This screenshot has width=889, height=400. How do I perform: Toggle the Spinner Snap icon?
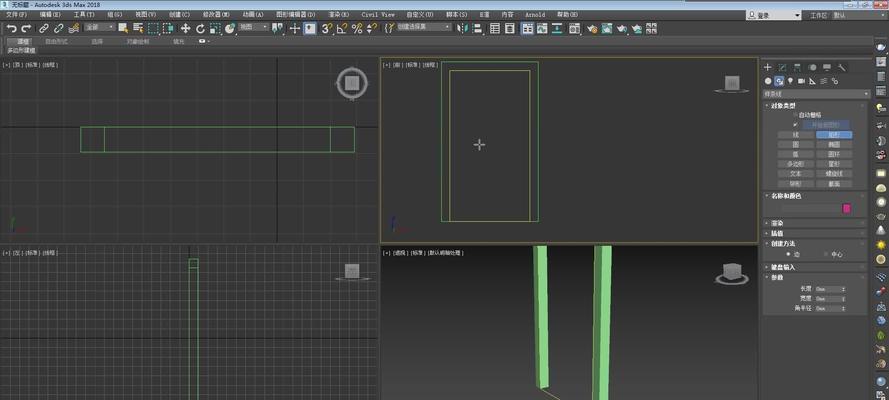[x=371, y=28]
